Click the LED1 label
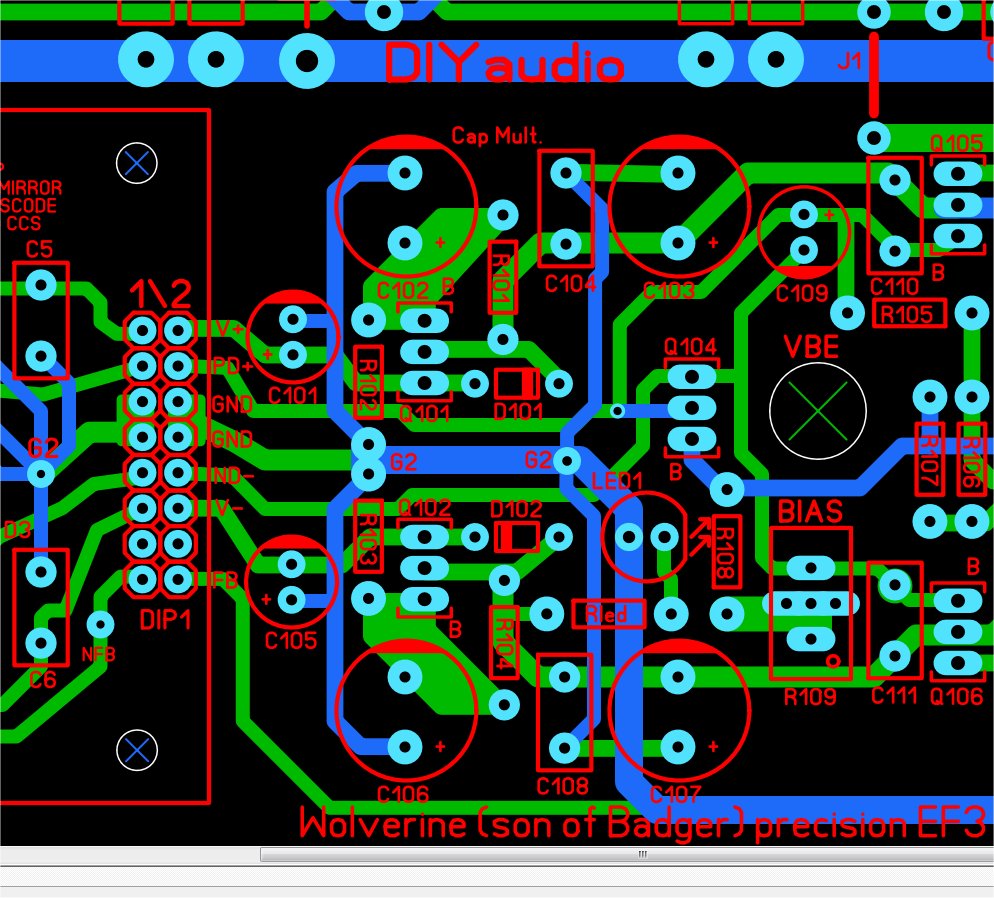 (x=617, y=482)
